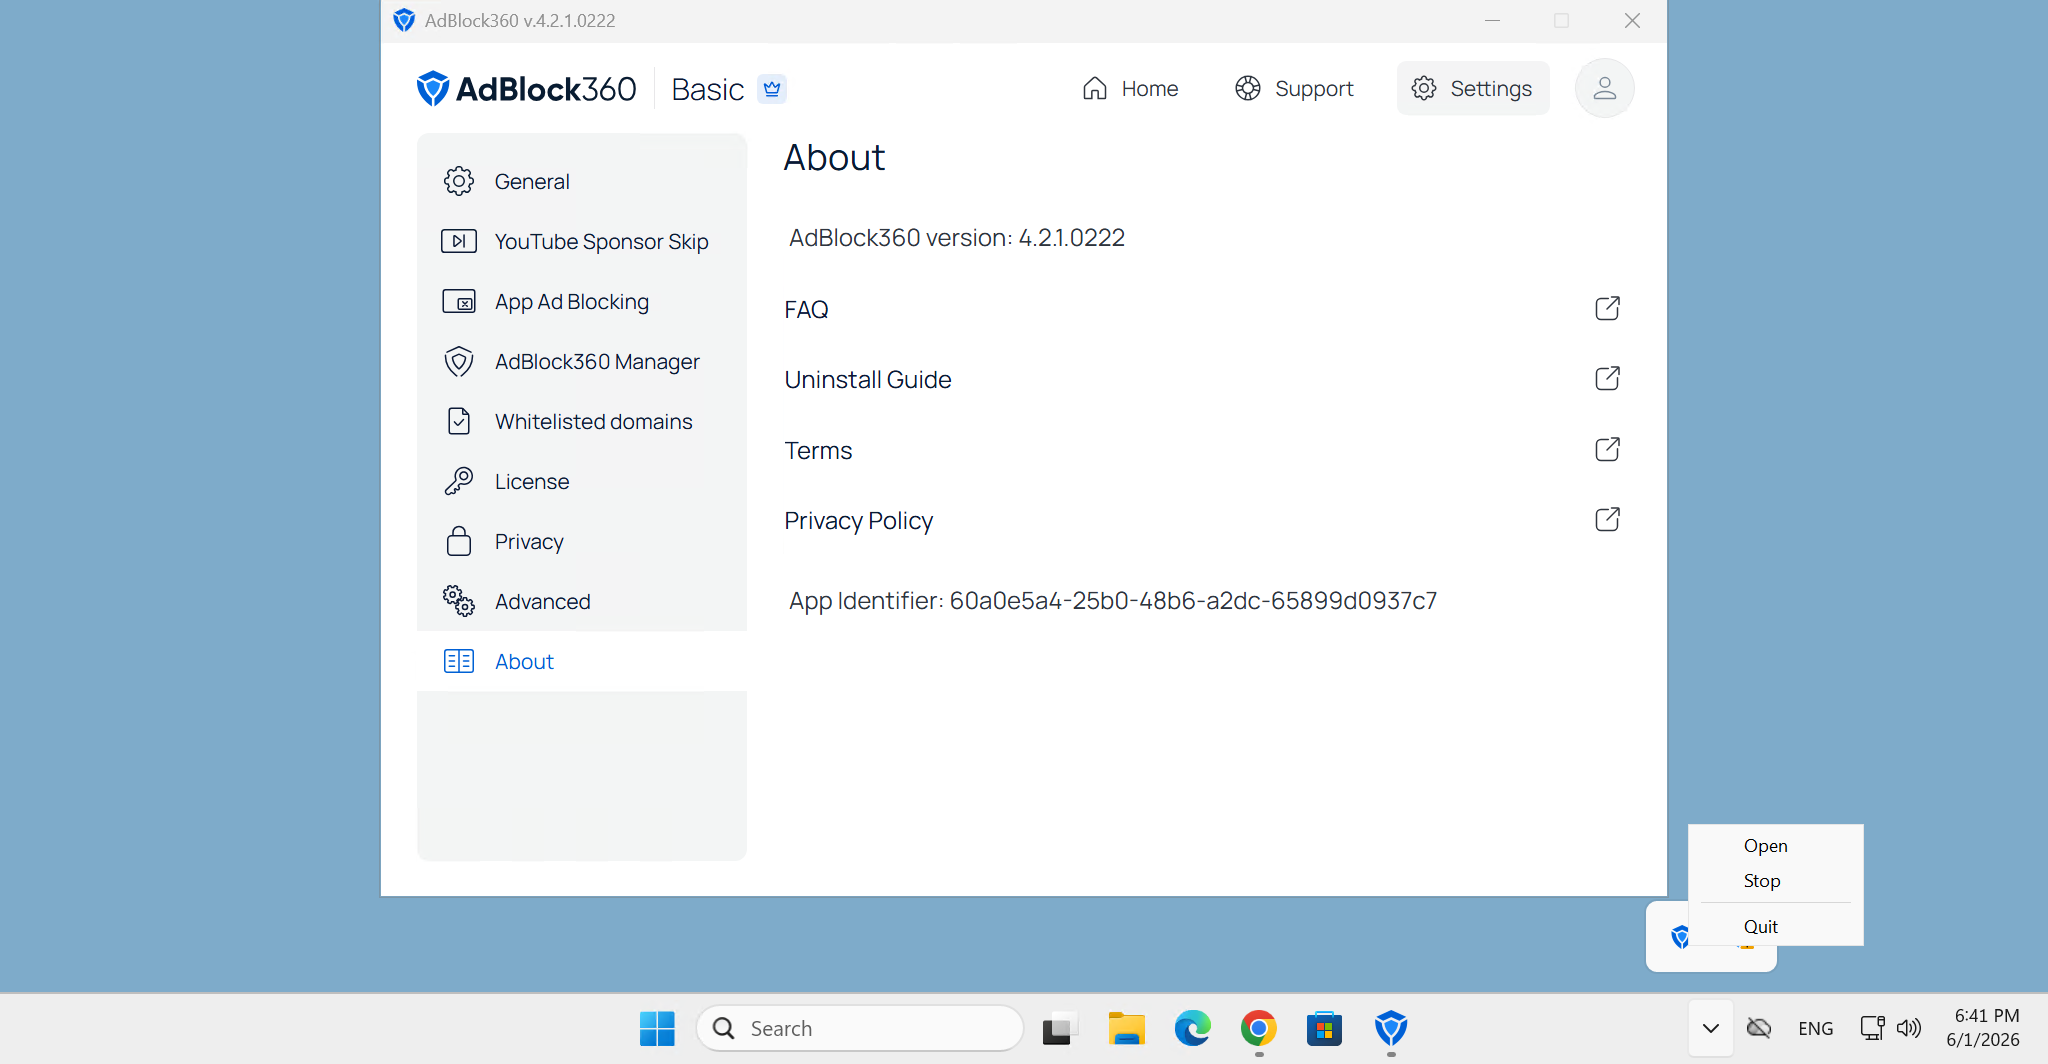Click the AdBlock360 Manager shield icon
This screenshot has height=1064, width=2048.
(x=459, y=361)
